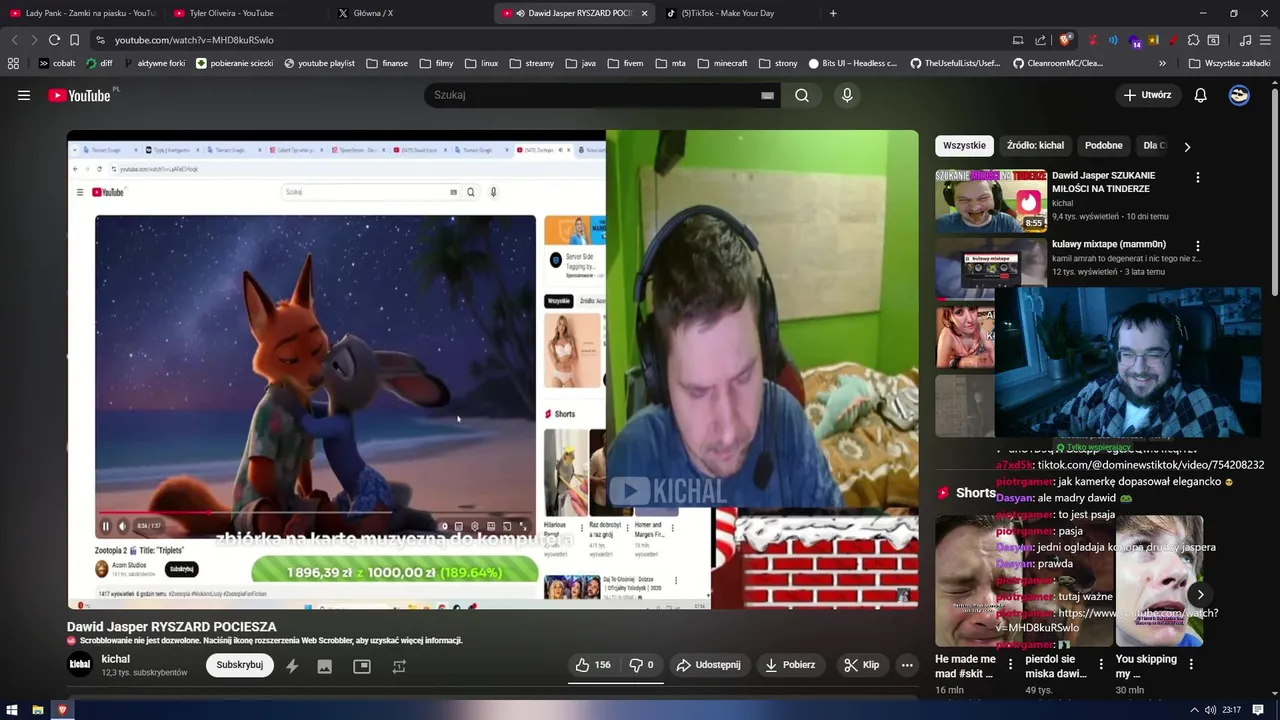The height and width of the screenshot is (720, 1280).
Task: Open the Dawid Jasper SZUKANIE MIŁOŚCI thumbnail
Action: (991, 201)
